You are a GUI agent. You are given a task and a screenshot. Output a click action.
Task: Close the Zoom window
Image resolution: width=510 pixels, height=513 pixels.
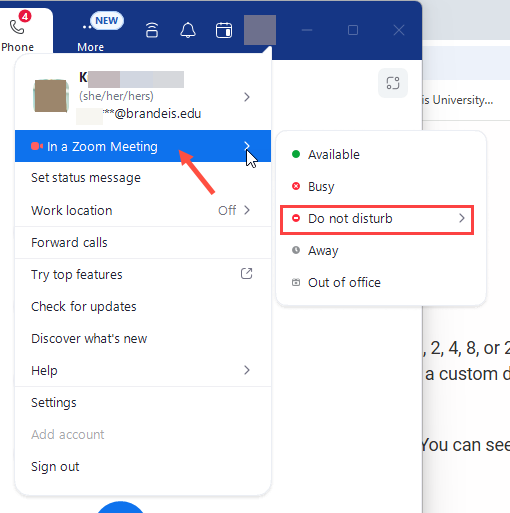click(x=399, y=30)
